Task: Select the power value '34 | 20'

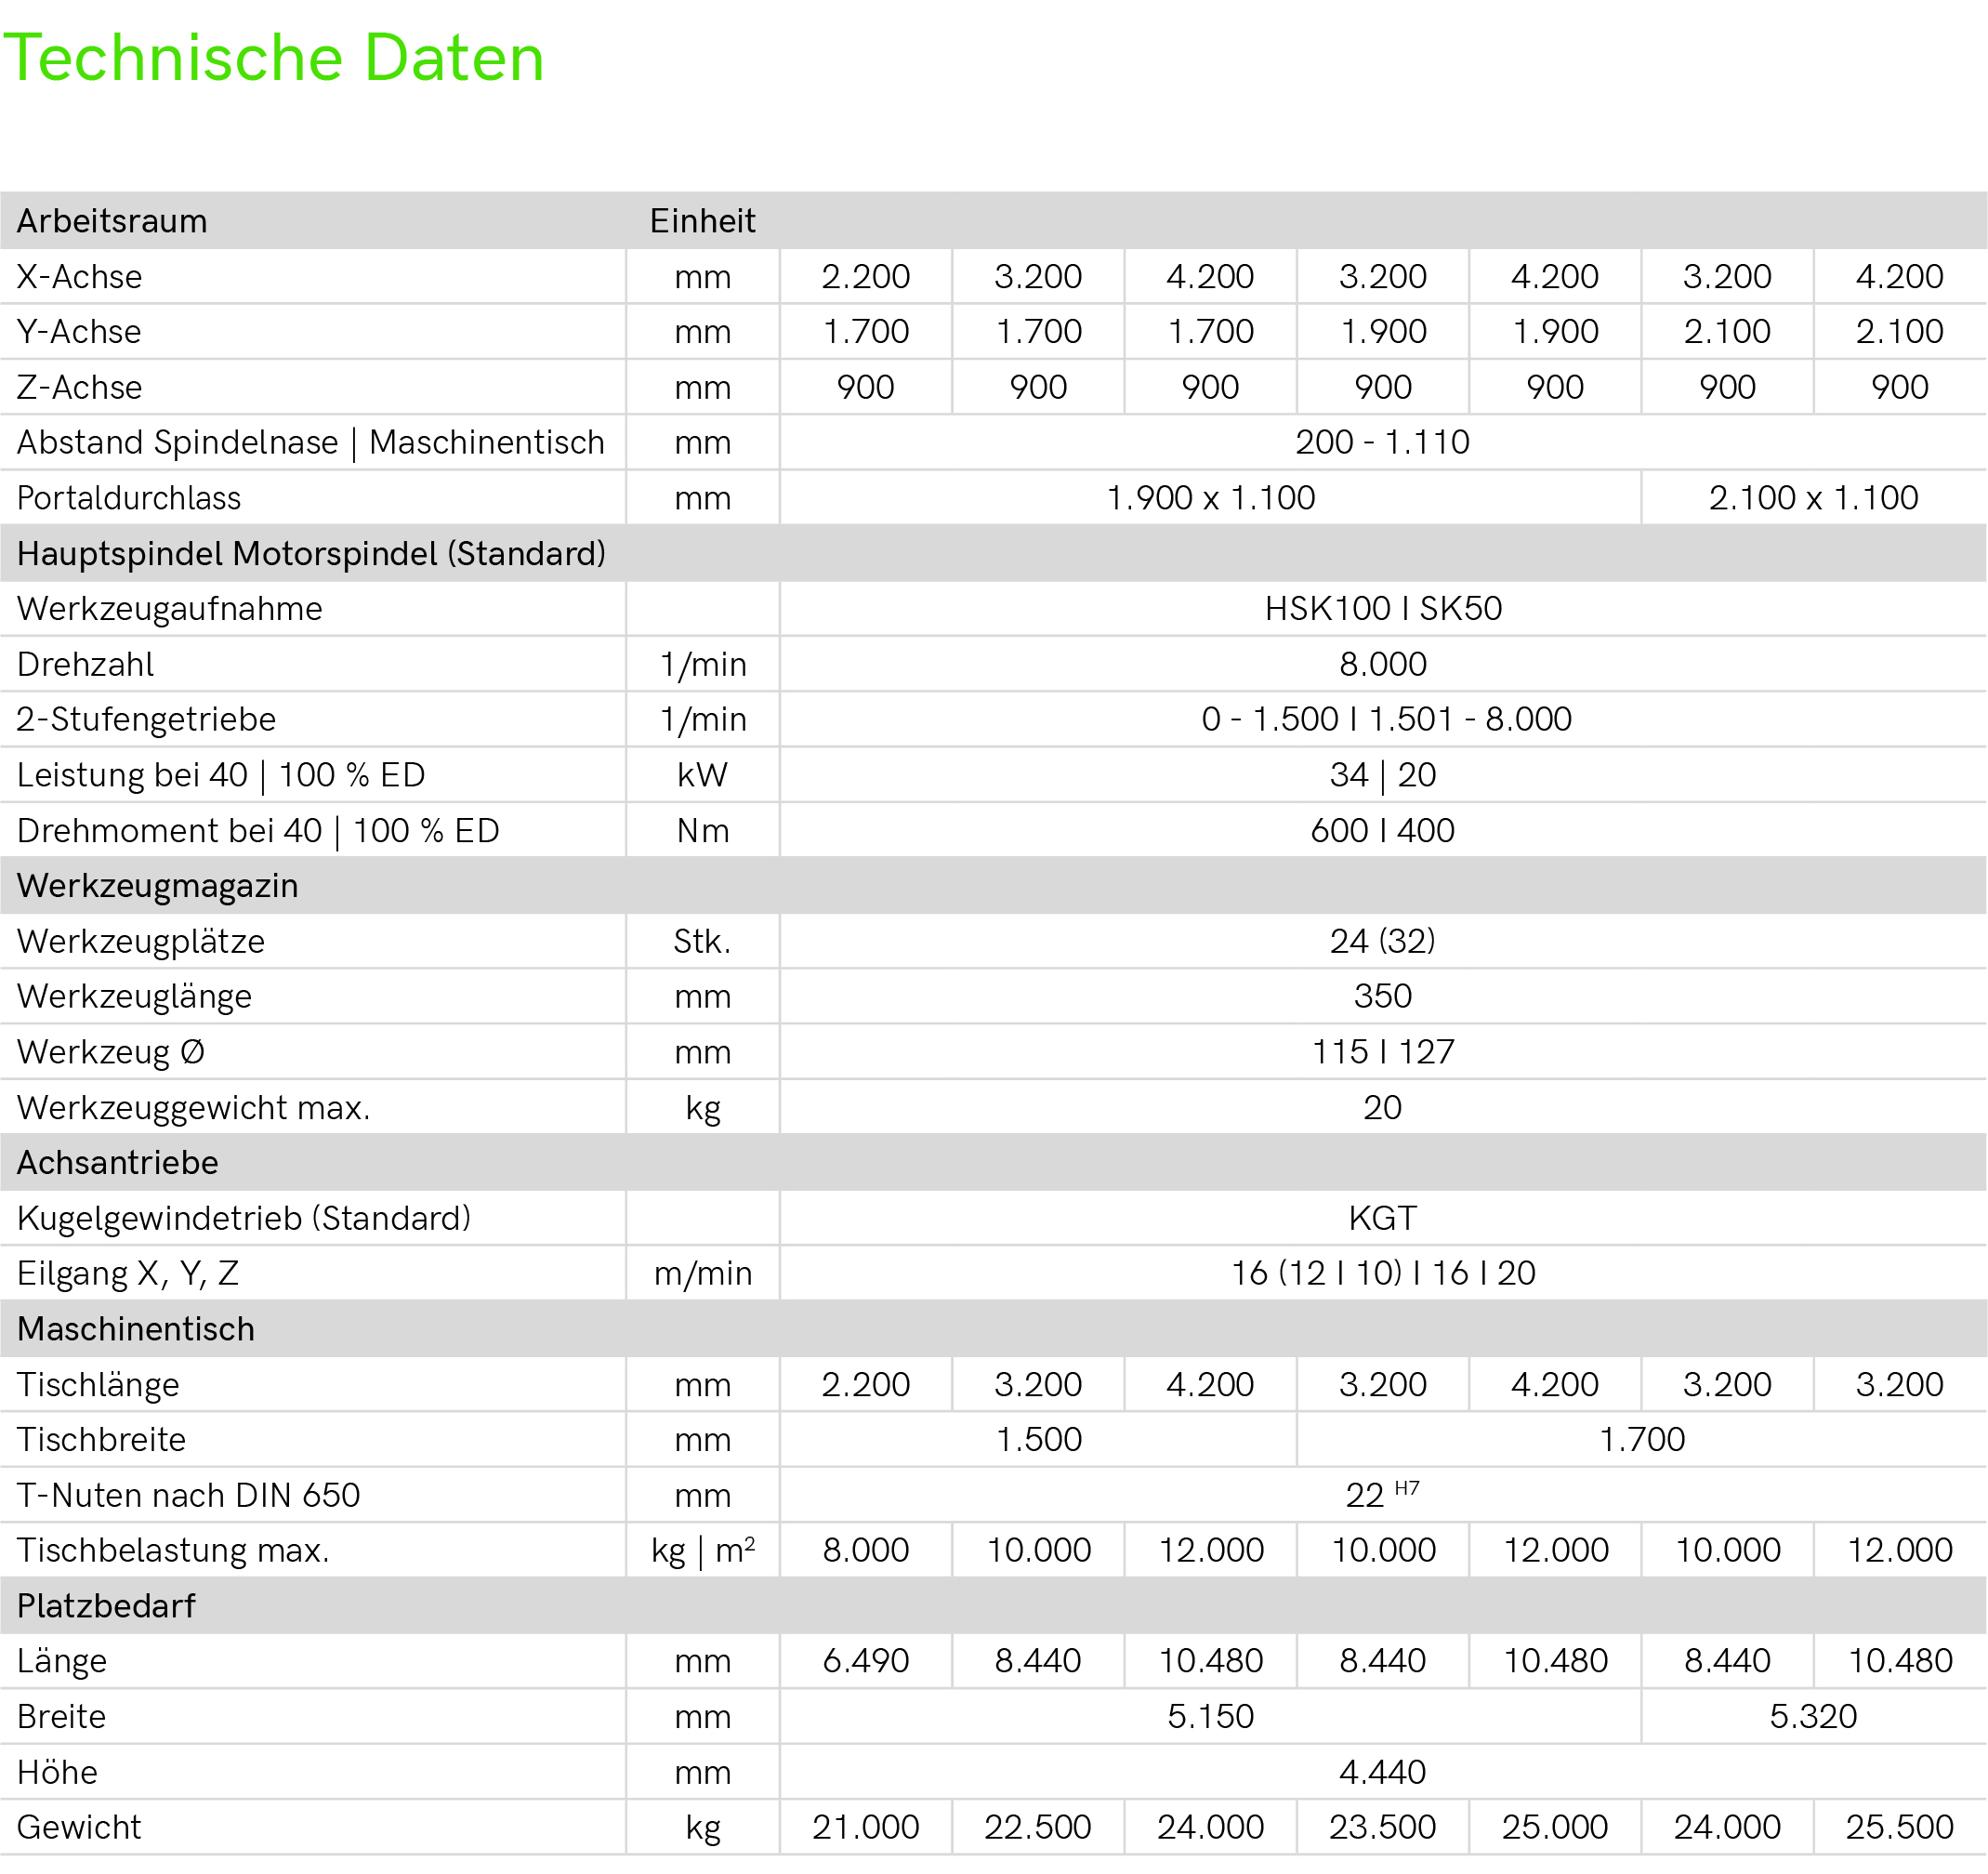Action: pos(1383,775)
